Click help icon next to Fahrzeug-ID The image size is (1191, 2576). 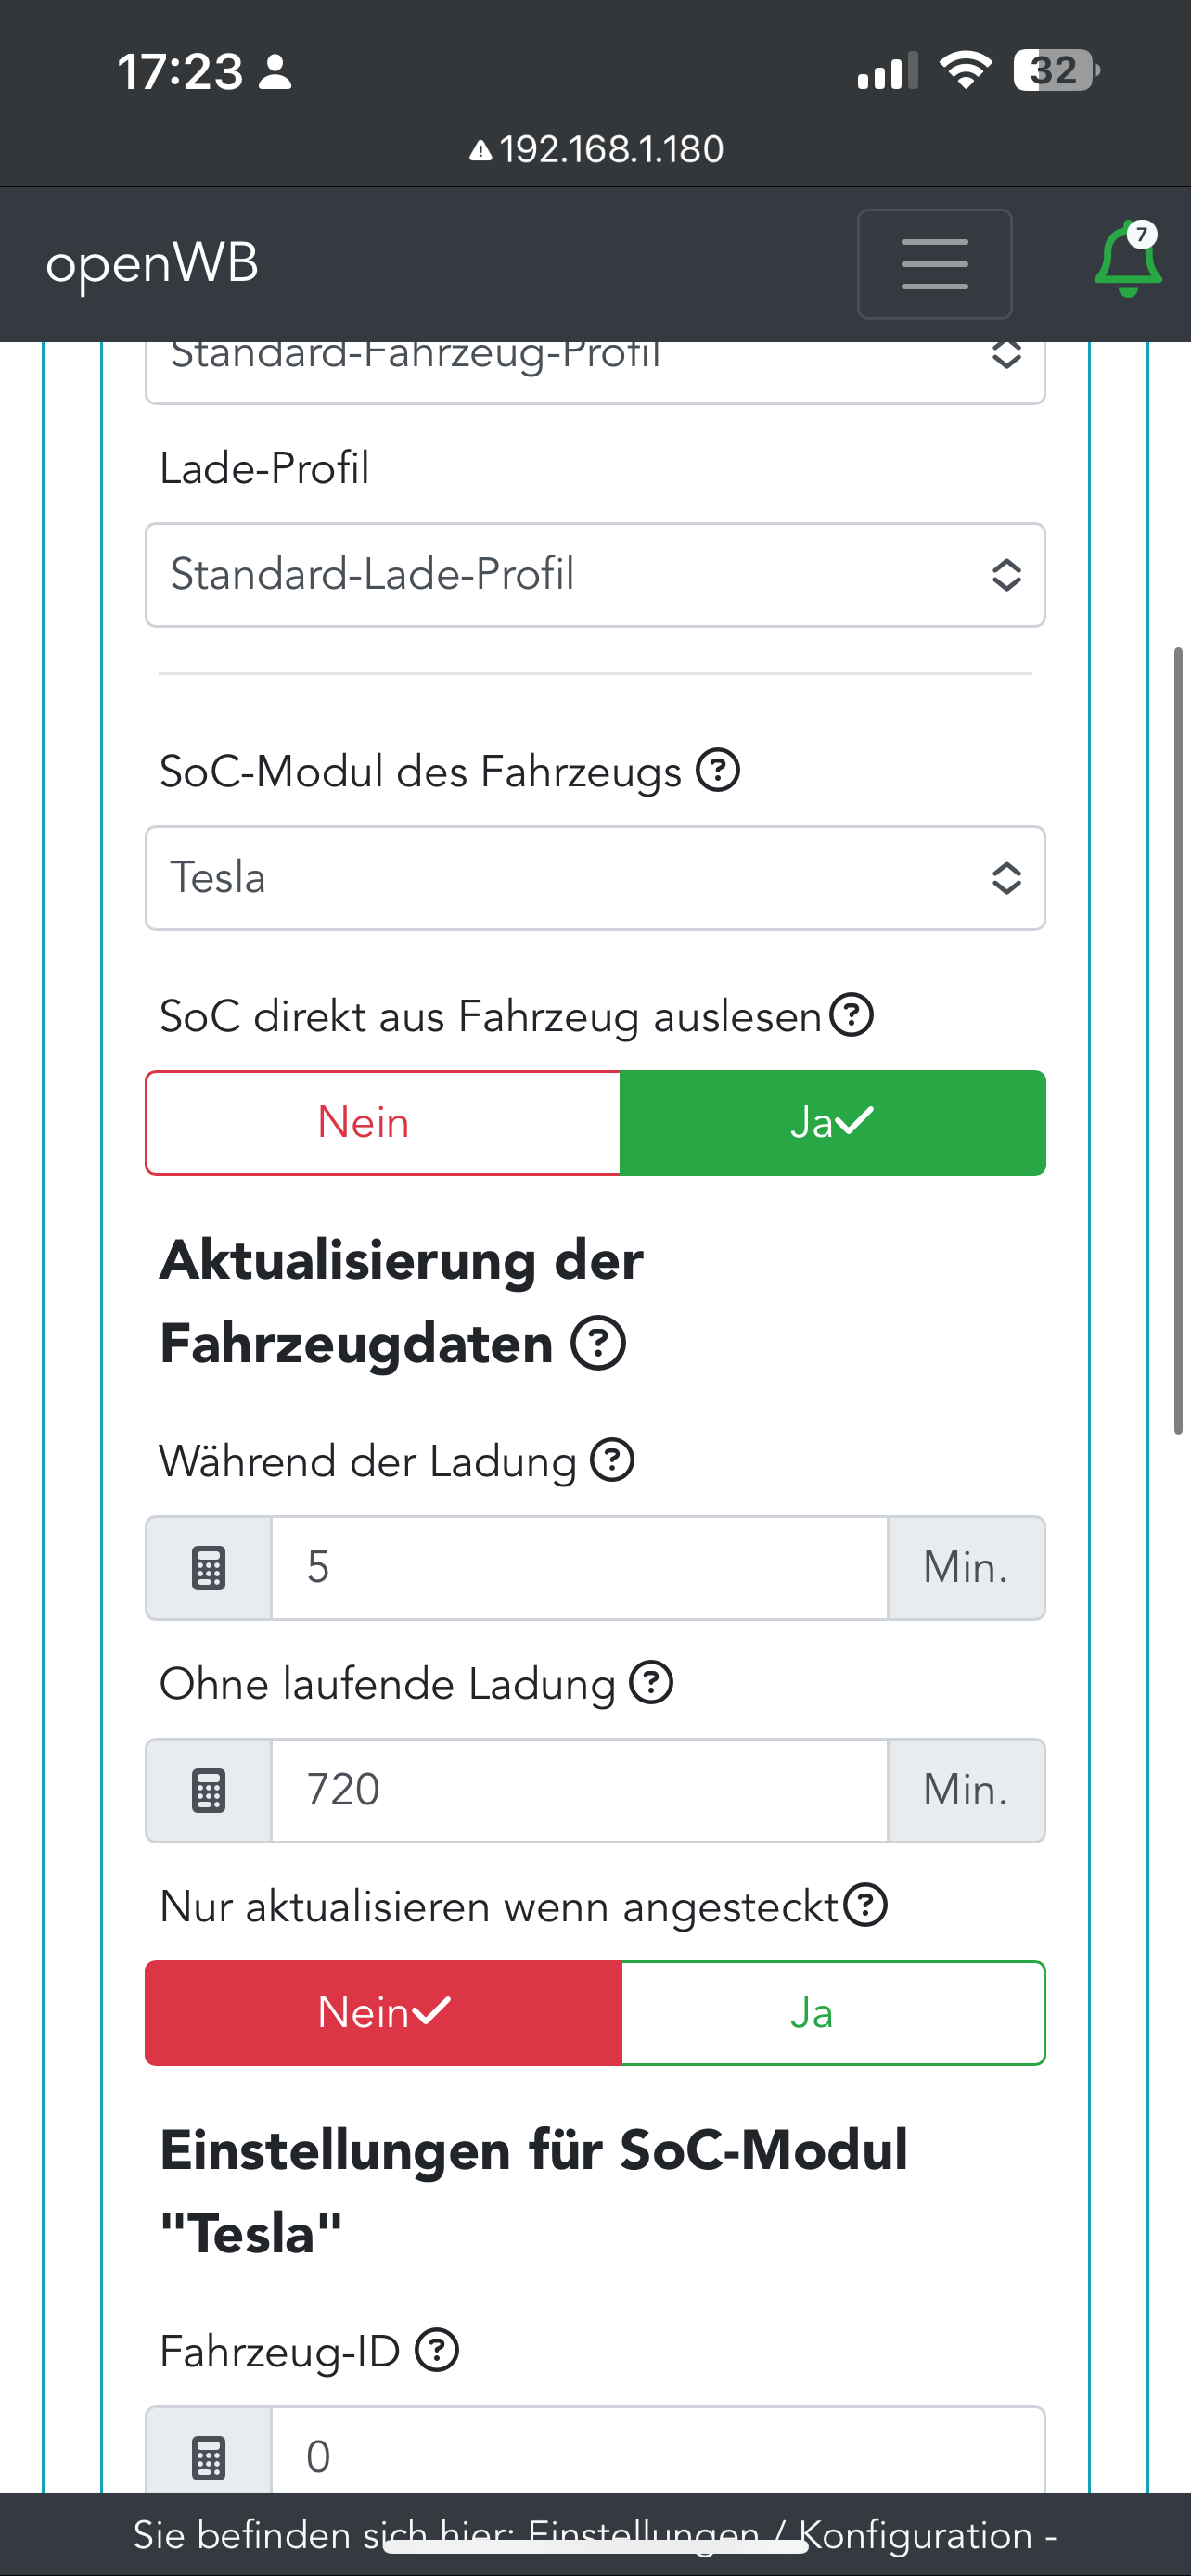(437, 2350)
